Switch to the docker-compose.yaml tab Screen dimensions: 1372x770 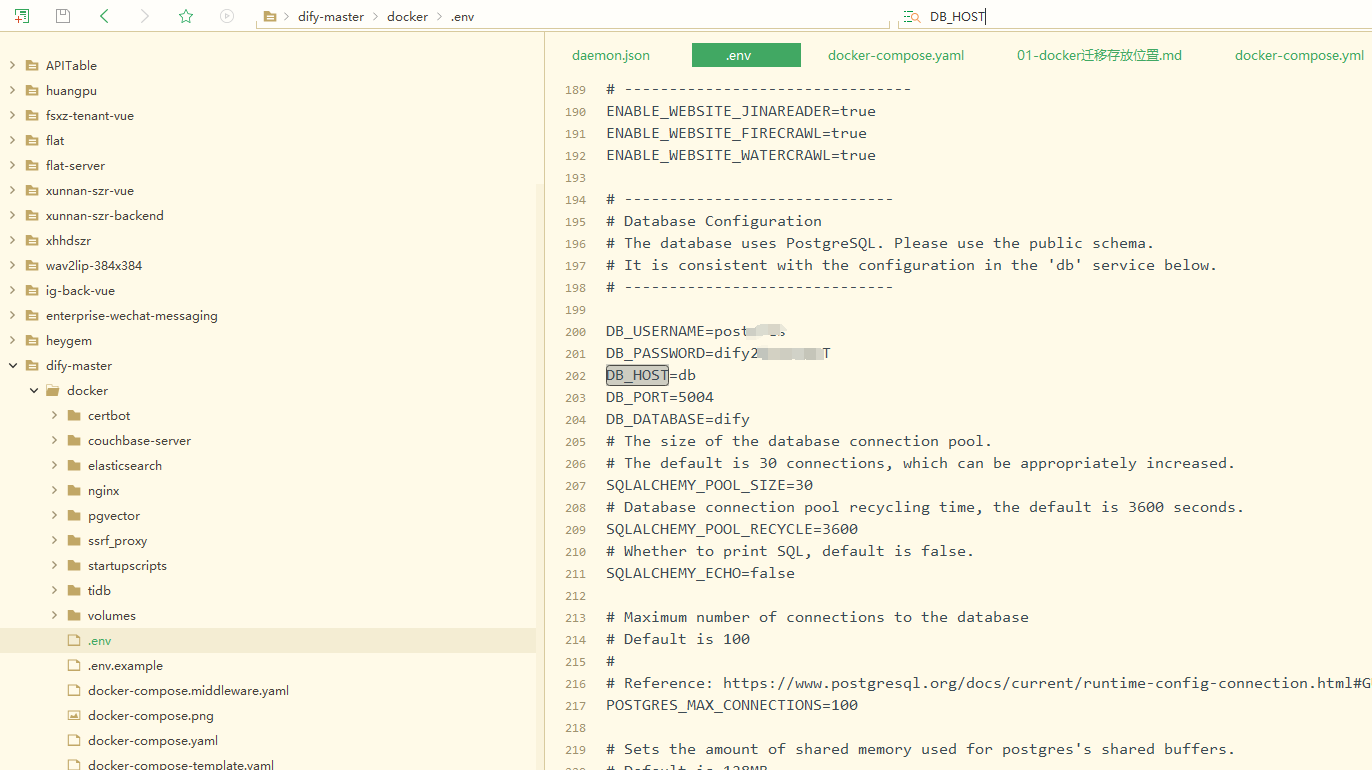[x=896, y=55]
